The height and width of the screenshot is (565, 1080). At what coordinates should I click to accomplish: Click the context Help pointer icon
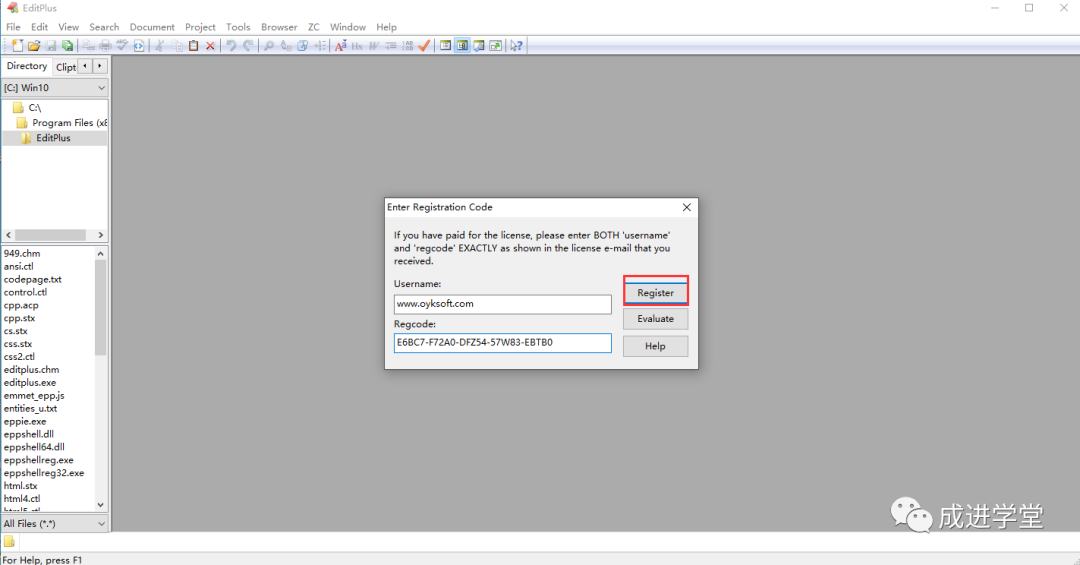click(516, 45)
